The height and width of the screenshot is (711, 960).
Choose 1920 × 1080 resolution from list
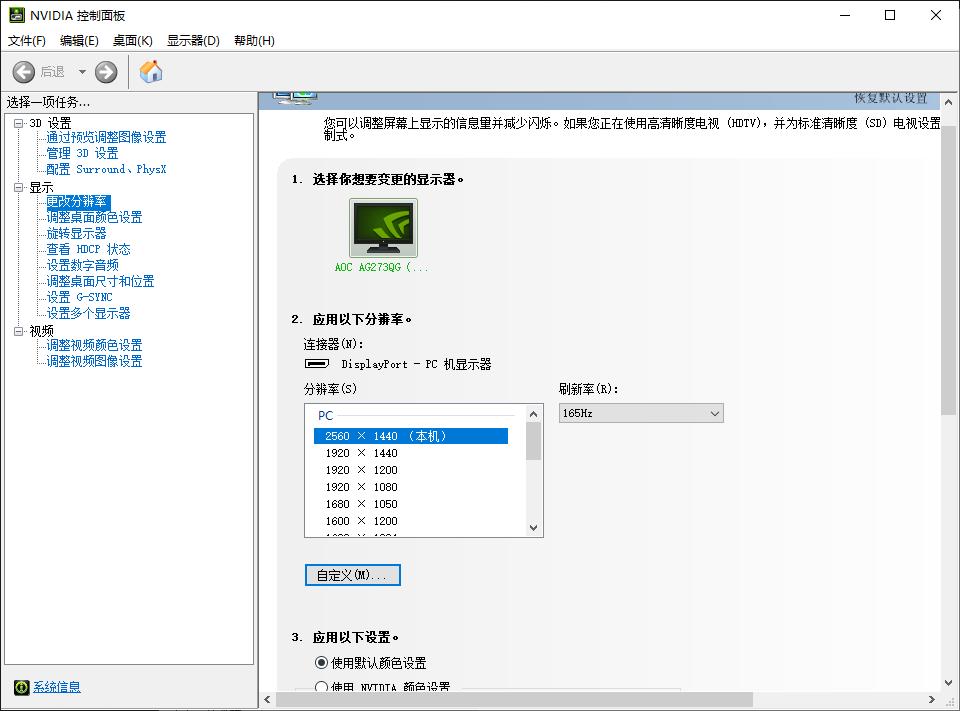pos(361,487)
